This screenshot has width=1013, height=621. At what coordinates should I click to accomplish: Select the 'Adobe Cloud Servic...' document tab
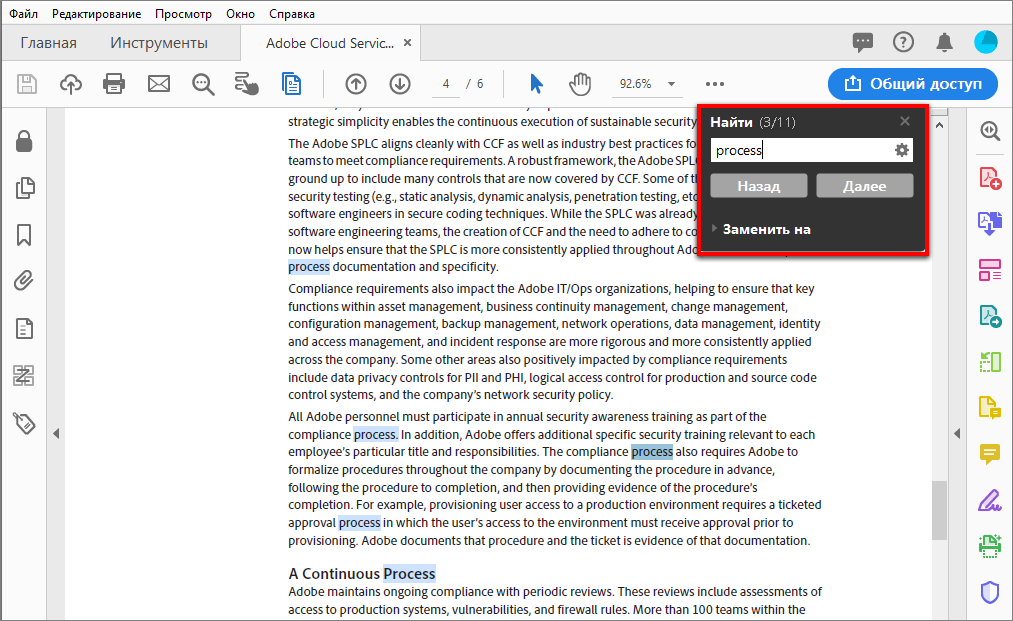pos(329,43)
